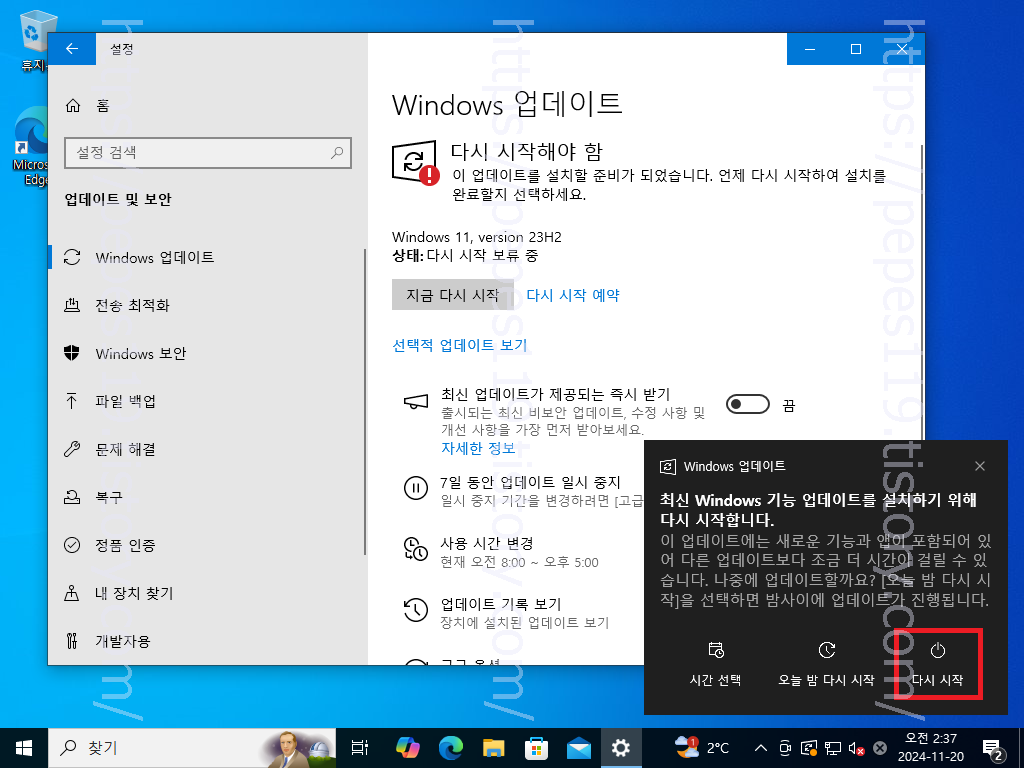The width and height of the screenshot is (1024, 768).
Task: Open the notification center icon
Action: pyautogui.click(x=992, y=749)
